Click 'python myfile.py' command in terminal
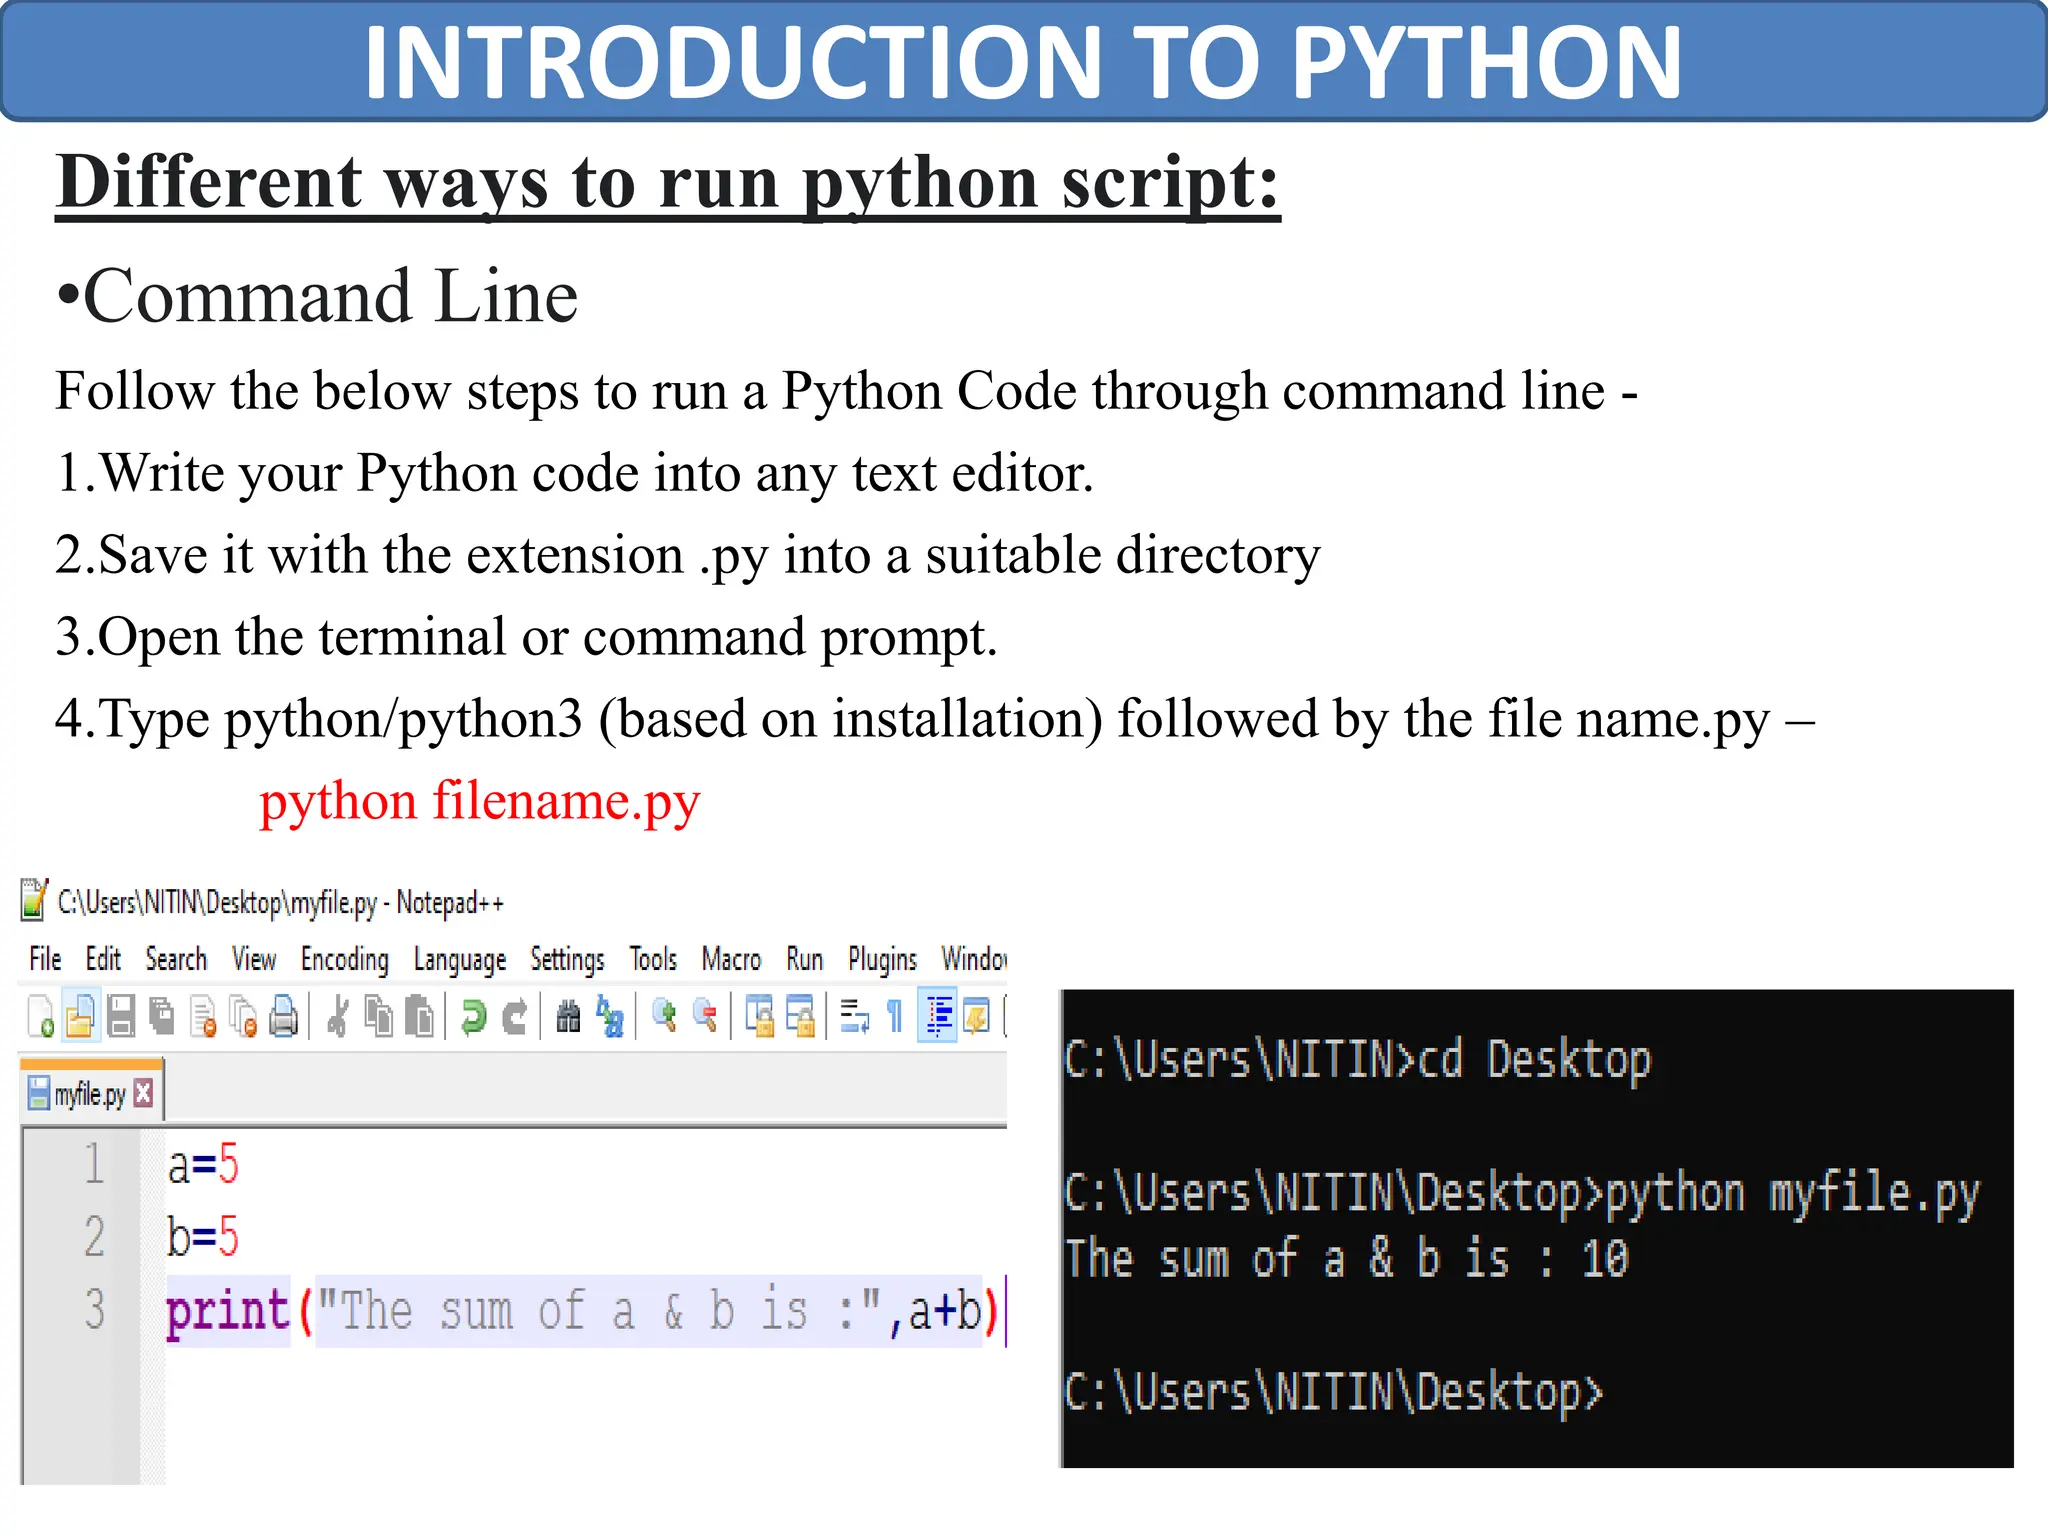Image resolution: width=2048 pixels, height=1536 pixels. click(1792, 1194)
